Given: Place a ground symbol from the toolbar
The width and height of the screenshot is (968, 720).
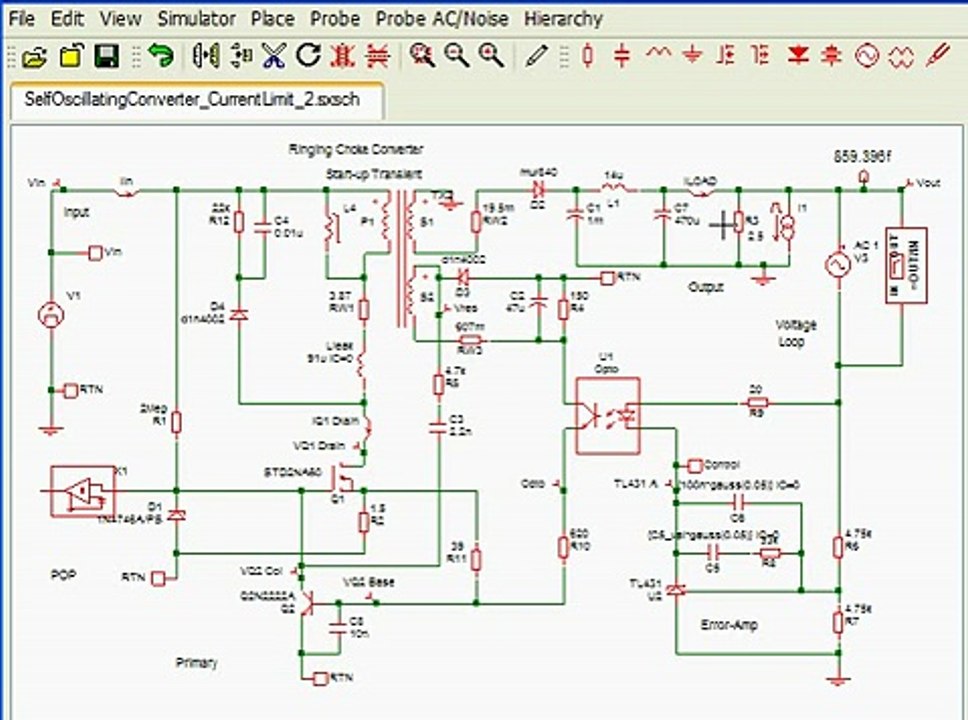Looking at the screenshot, I should pos(693,56).
